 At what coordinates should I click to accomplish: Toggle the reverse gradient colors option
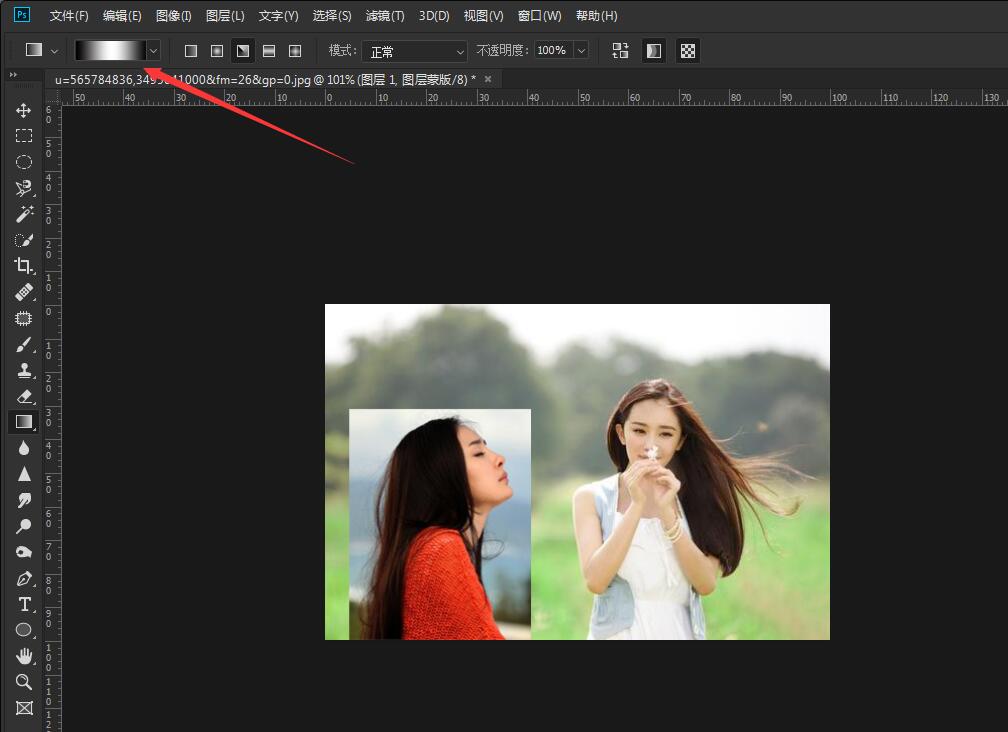pos(620,51)
